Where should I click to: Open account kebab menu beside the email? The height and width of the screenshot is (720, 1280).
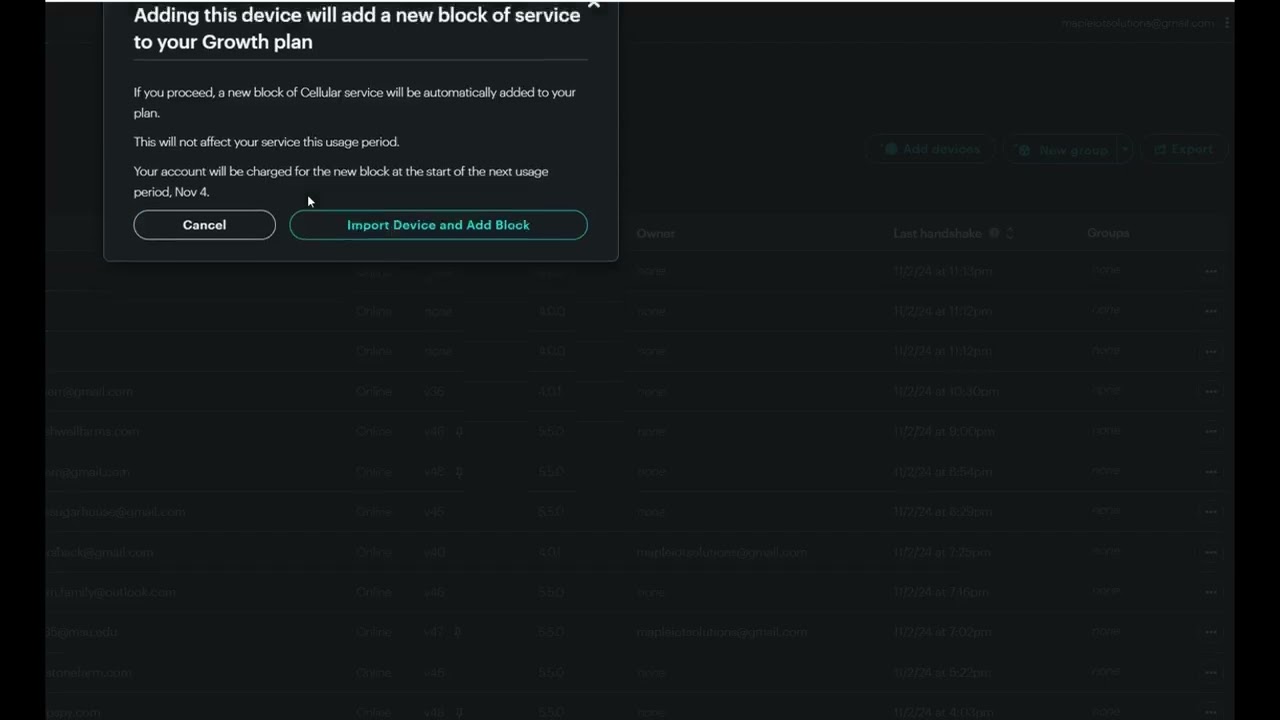1227,23
